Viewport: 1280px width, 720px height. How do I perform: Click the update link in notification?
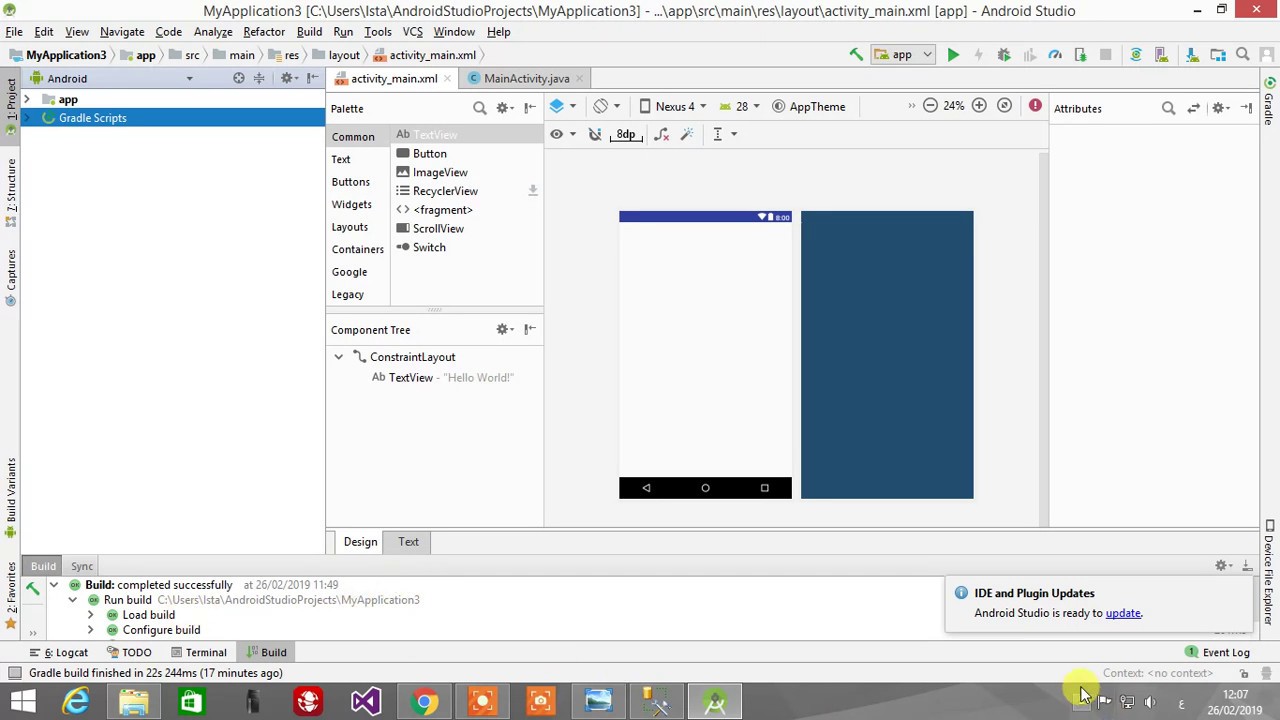click(1123, 613)
